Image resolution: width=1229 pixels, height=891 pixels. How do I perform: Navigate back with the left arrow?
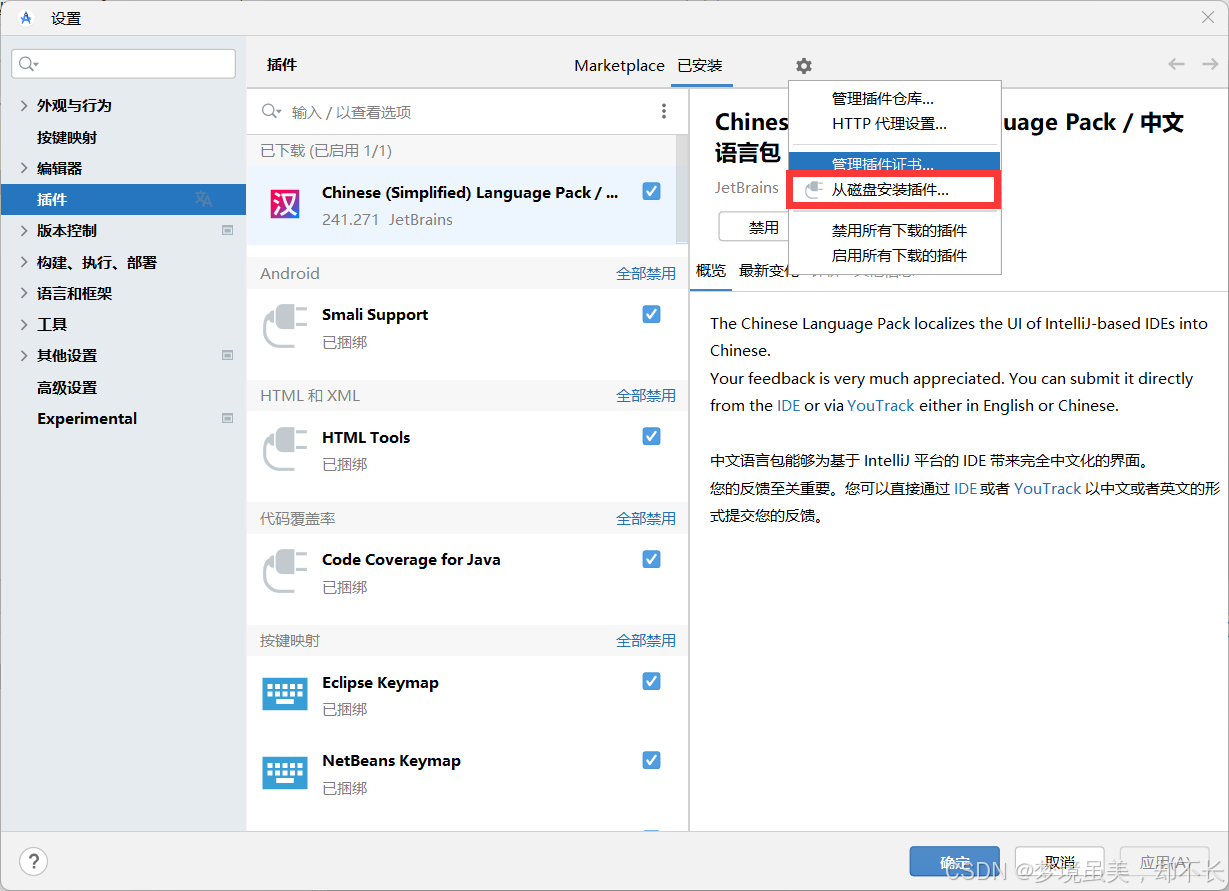pos(1177,64)
